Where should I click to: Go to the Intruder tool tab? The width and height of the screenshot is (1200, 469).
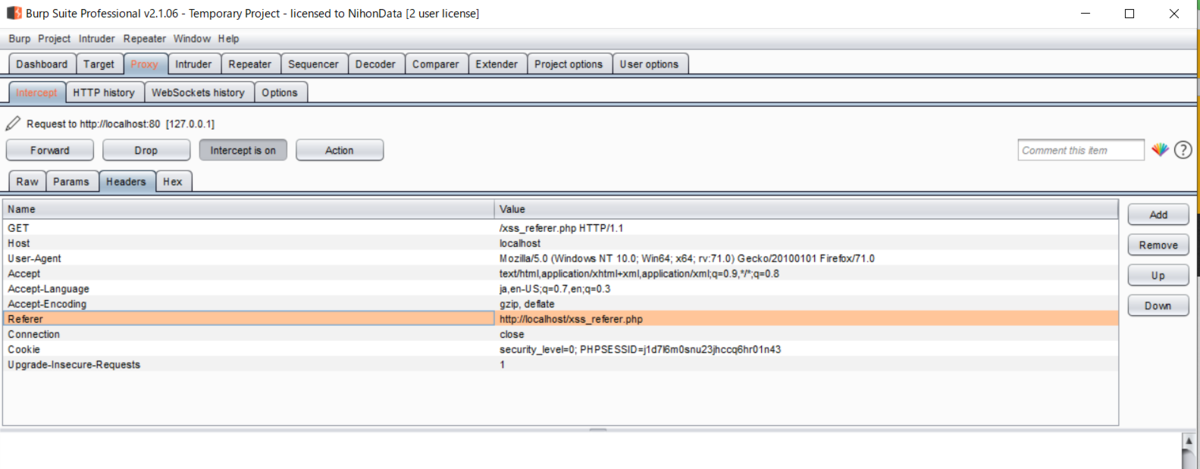(193, 64)
